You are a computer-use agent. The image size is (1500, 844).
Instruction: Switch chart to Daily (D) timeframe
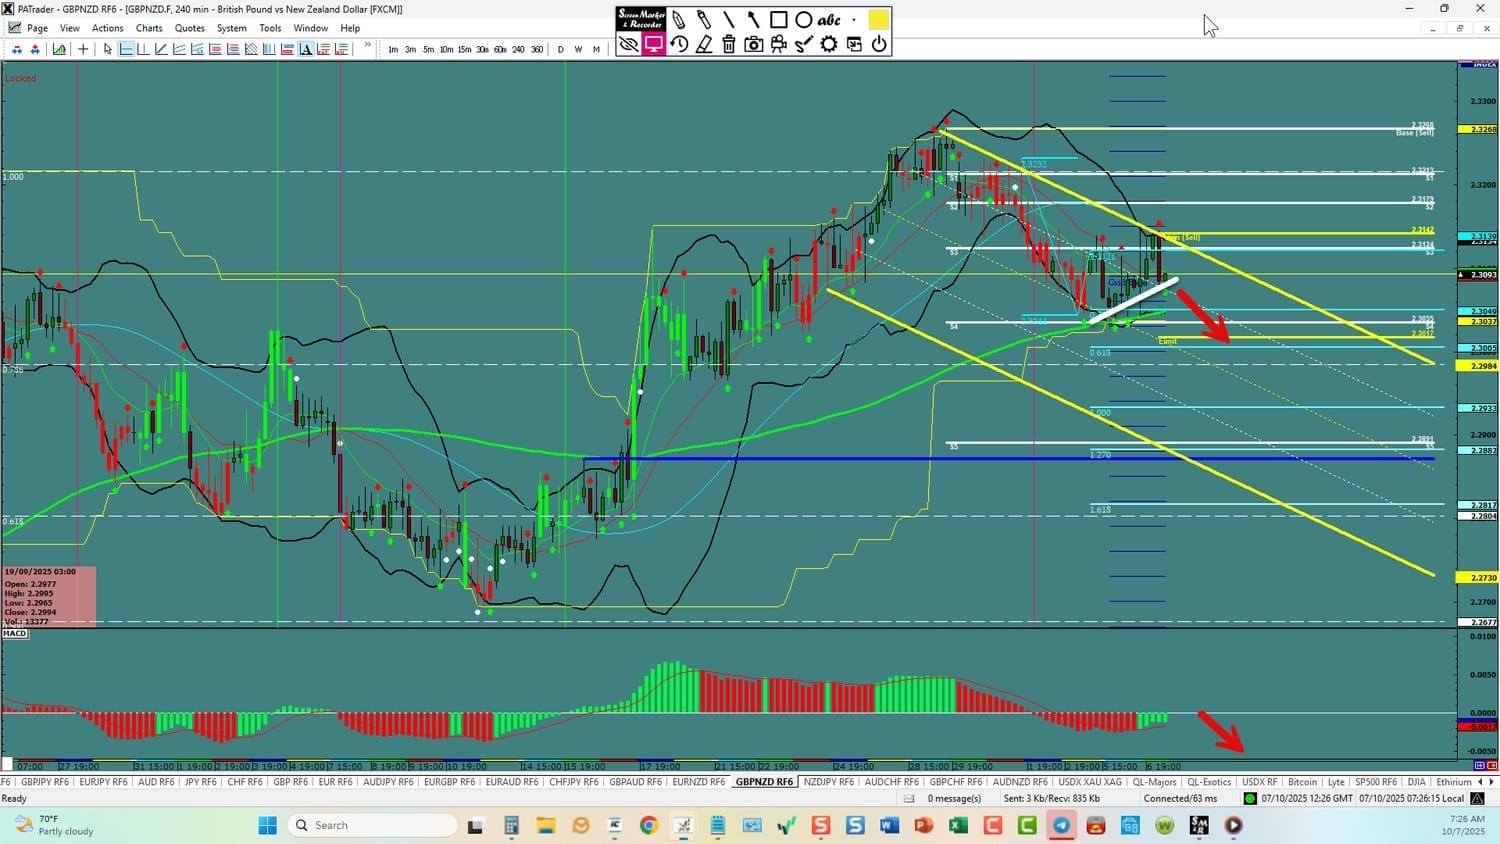pyautogui.click(x=560, y=49)
